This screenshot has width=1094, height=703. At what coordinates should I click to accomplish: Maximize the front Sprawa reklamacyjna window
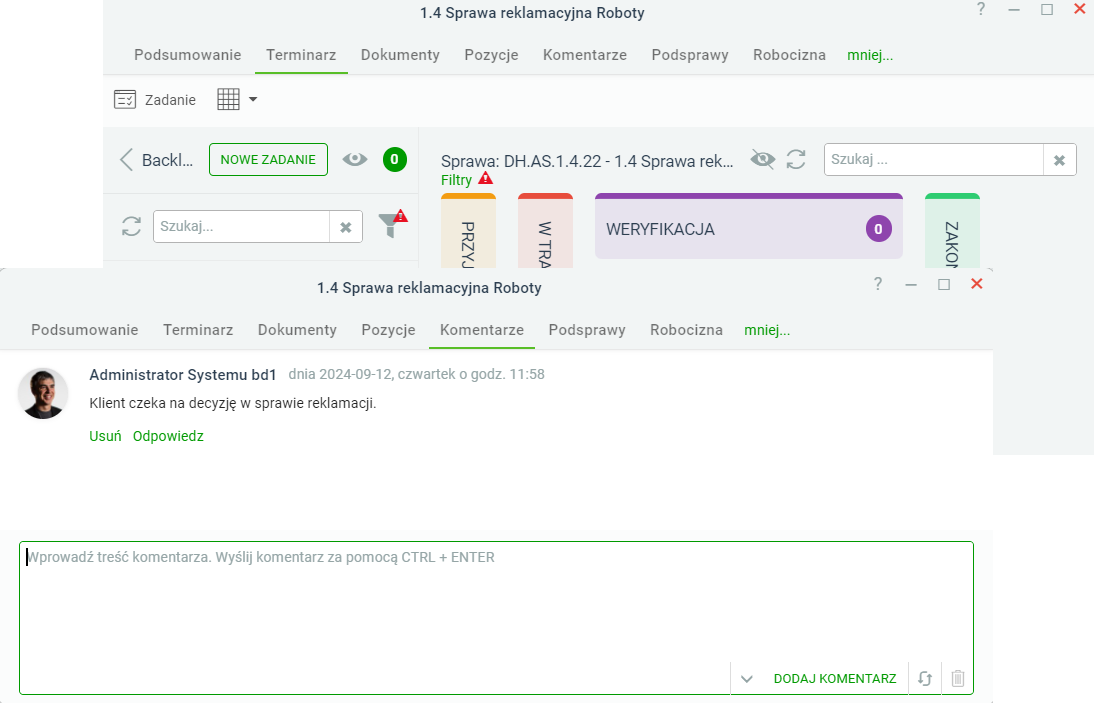coord(944,284)
